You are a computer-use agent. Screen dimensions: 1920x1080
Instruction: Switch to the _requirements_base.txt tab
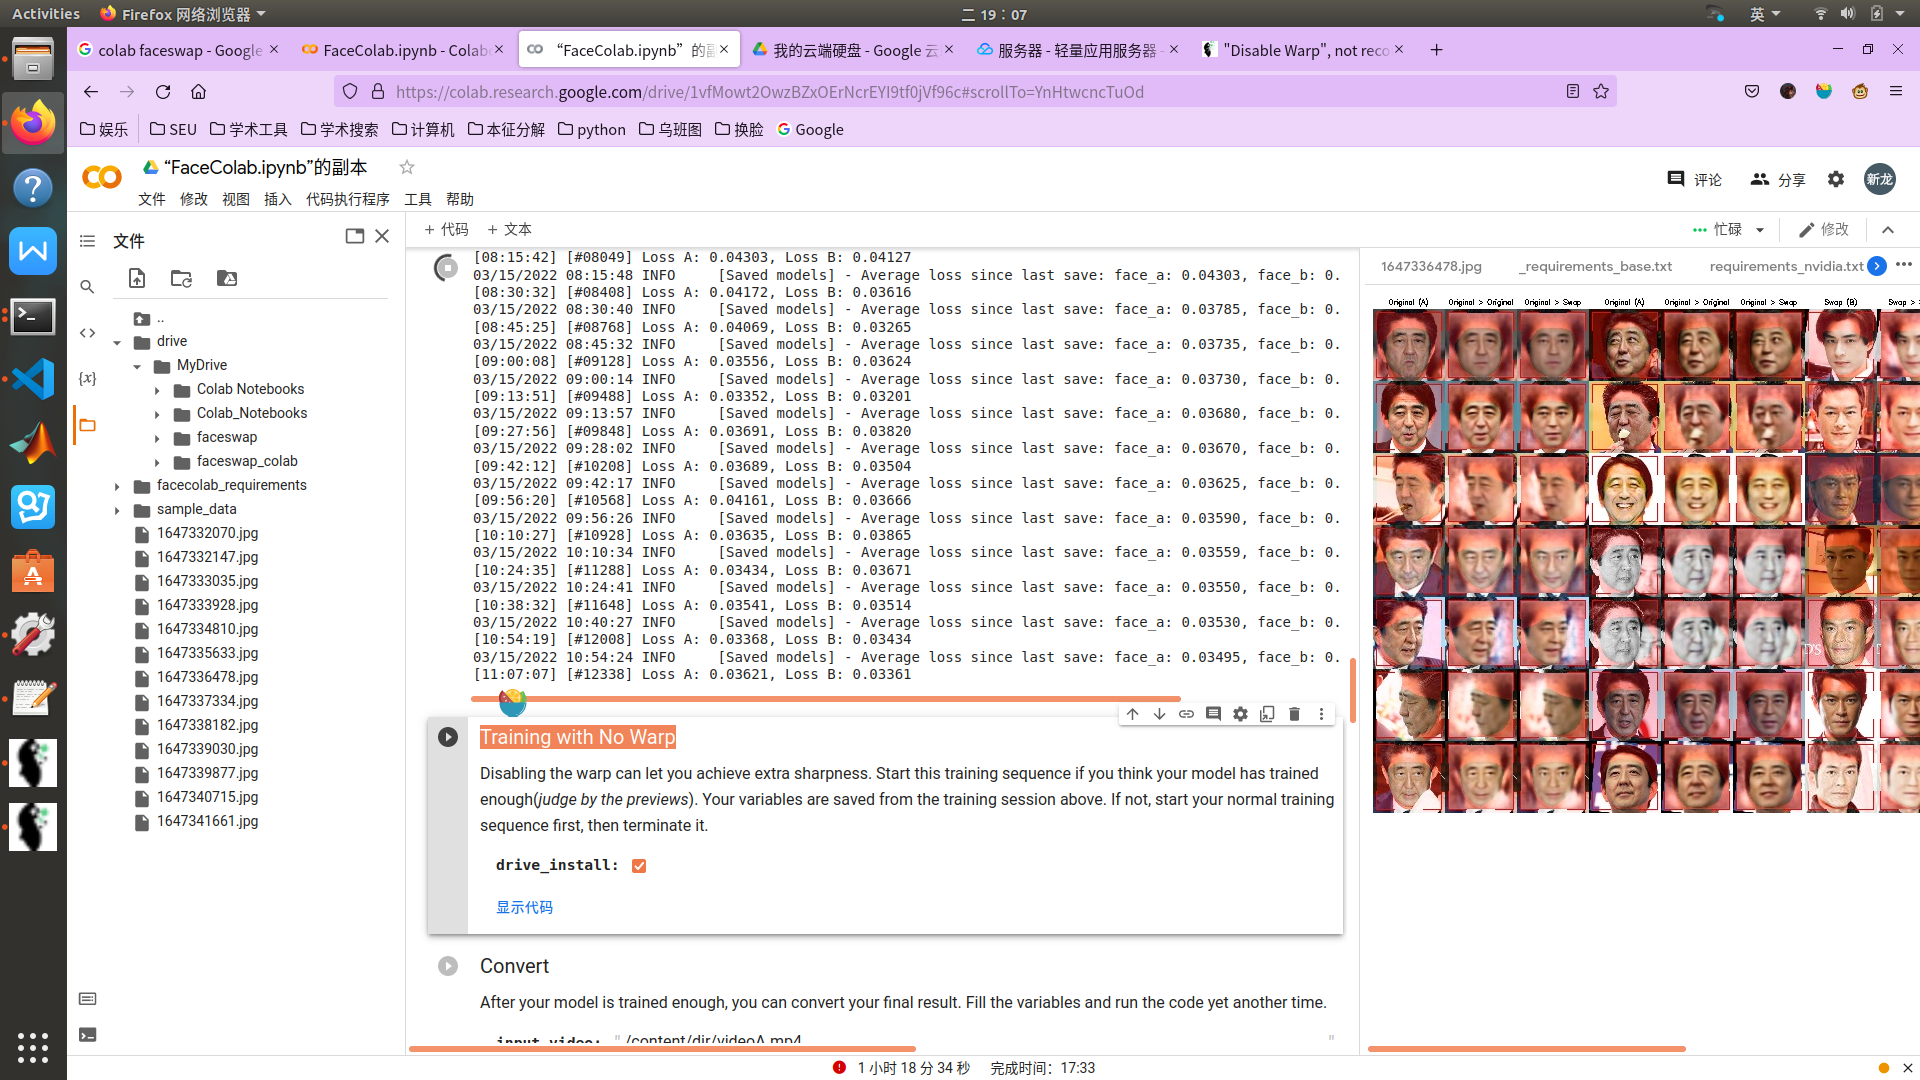(x=1596, y=266)
